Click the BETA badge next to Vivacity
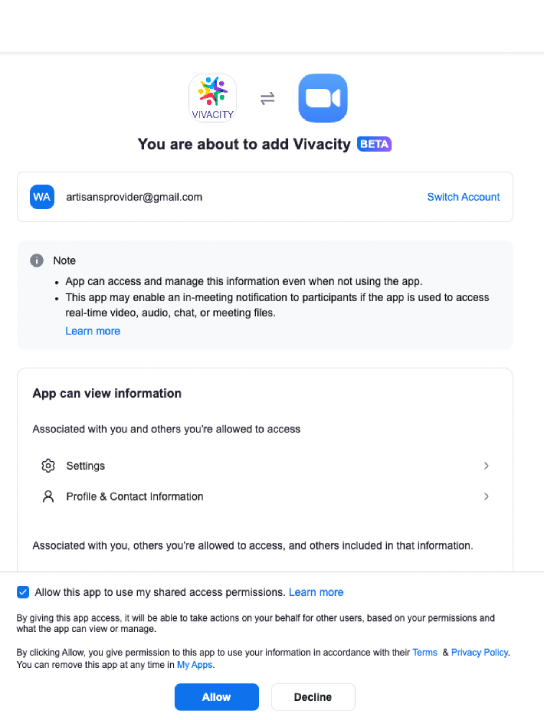 (x=374, y=144)
